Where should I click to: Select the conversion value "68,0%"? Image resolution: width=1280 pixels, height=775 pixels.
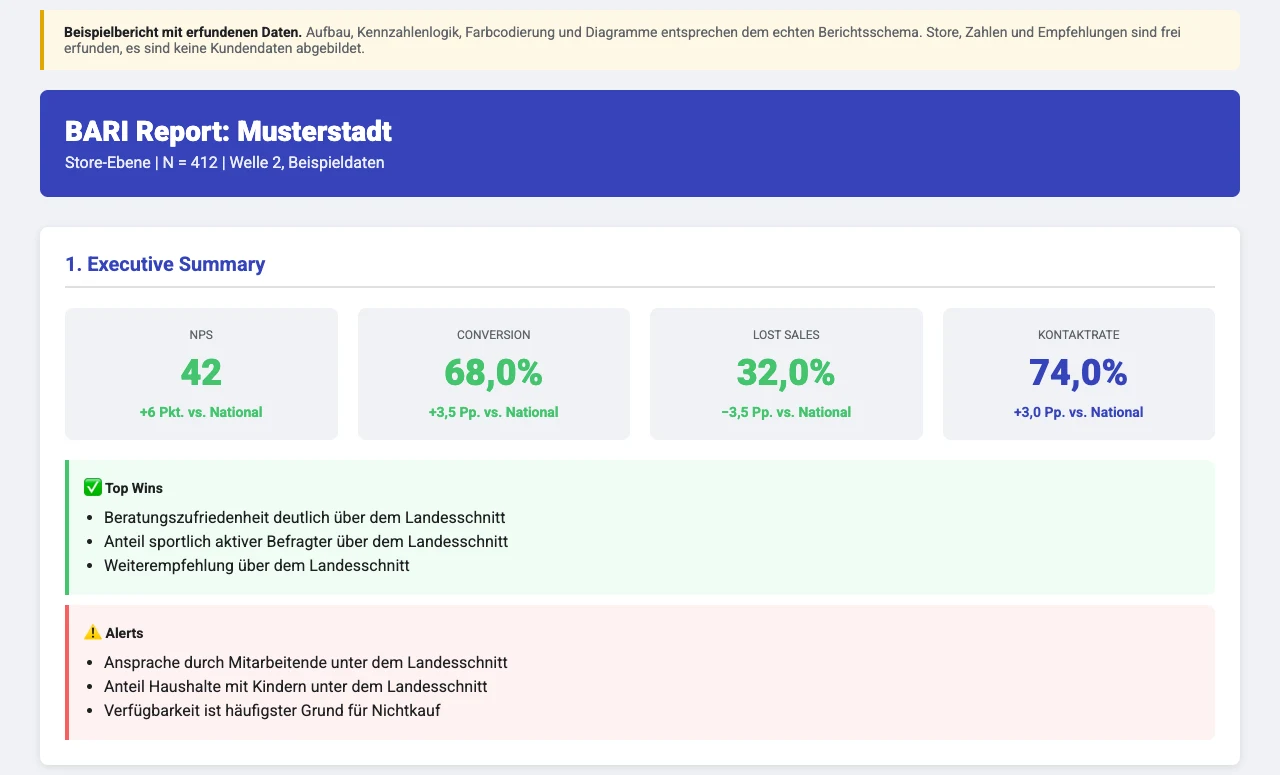494,372
